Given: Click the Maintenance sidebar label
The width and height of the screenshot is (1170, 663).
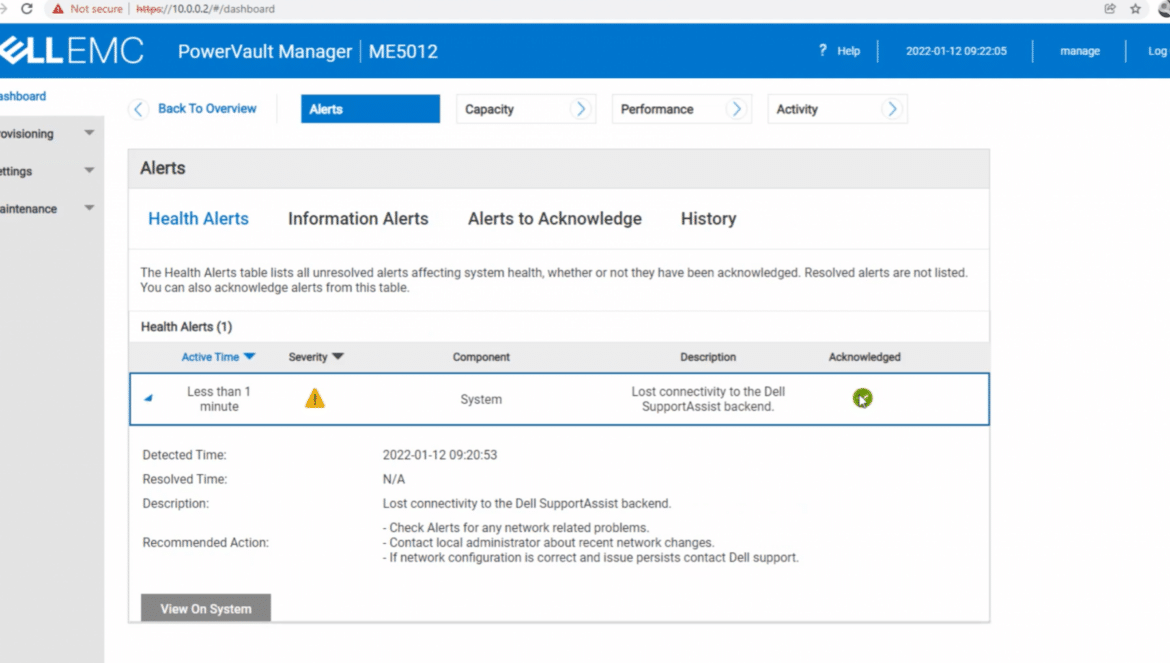Looking at the screenshot, I should coord(28,209).
